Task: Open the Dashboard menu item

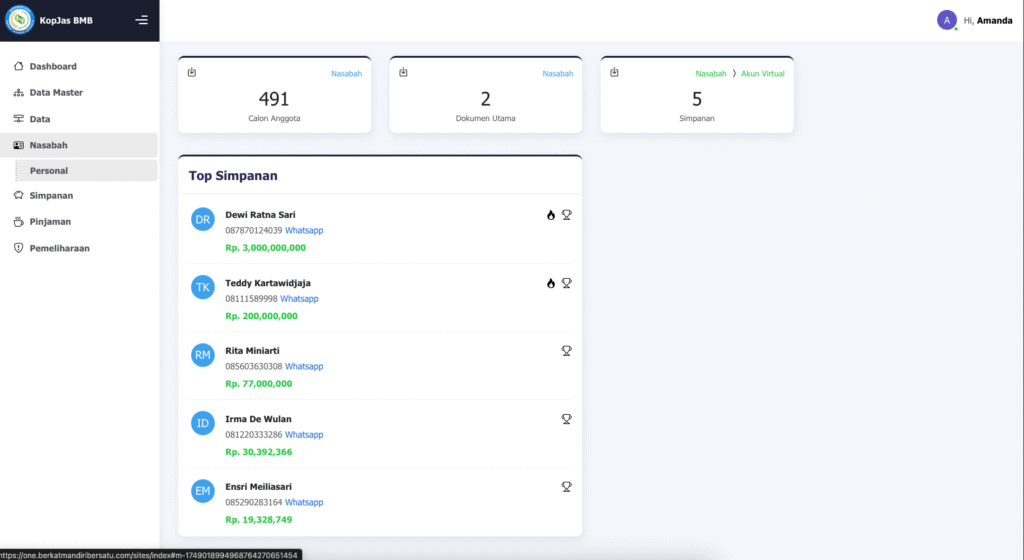Action: pyautogui.click(x=52, y=67)
